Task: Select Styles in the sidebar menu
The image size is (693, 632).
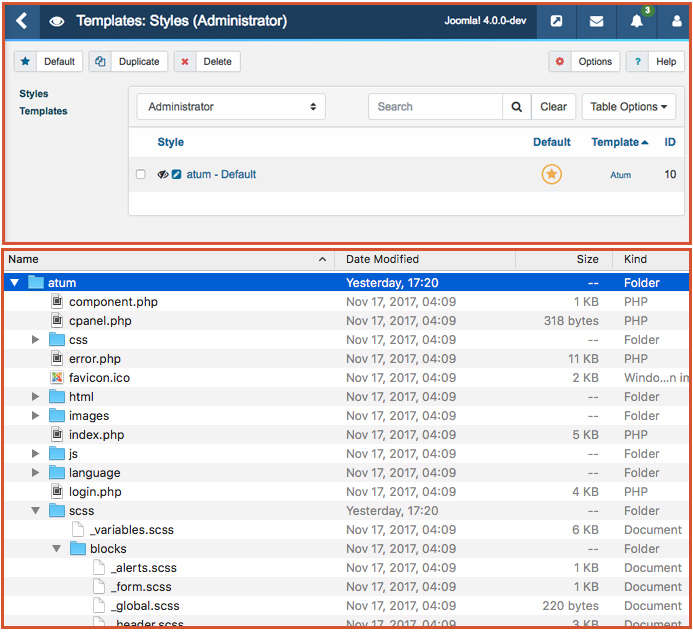Action: (x=33, y=94)
